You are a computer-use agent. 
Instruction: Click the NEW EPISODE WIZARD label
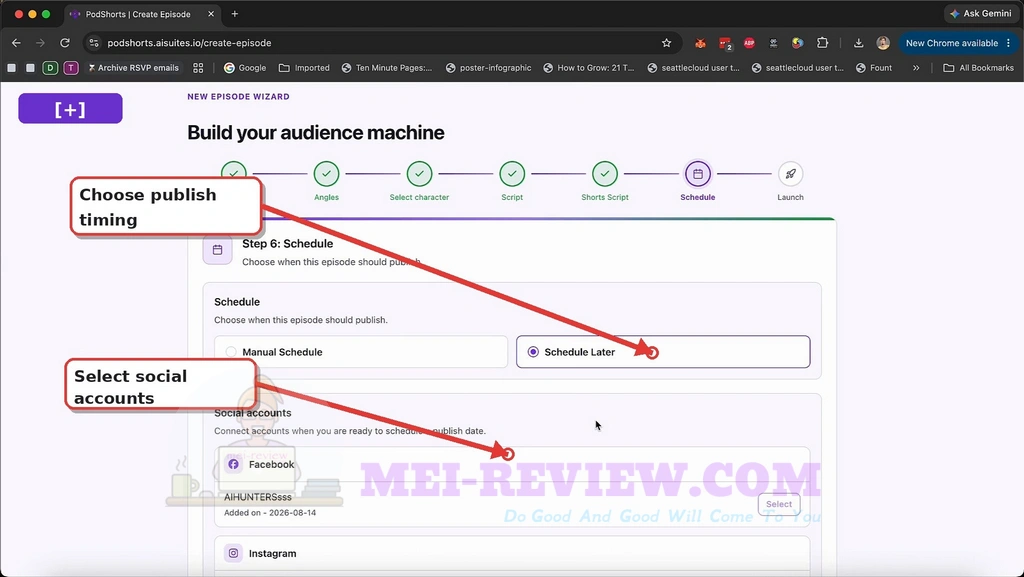tap(238, 97)
